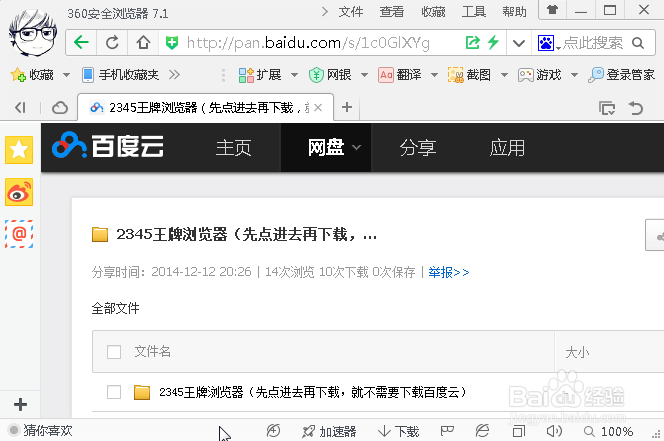Click status bar clock history icon

[273, 431]
